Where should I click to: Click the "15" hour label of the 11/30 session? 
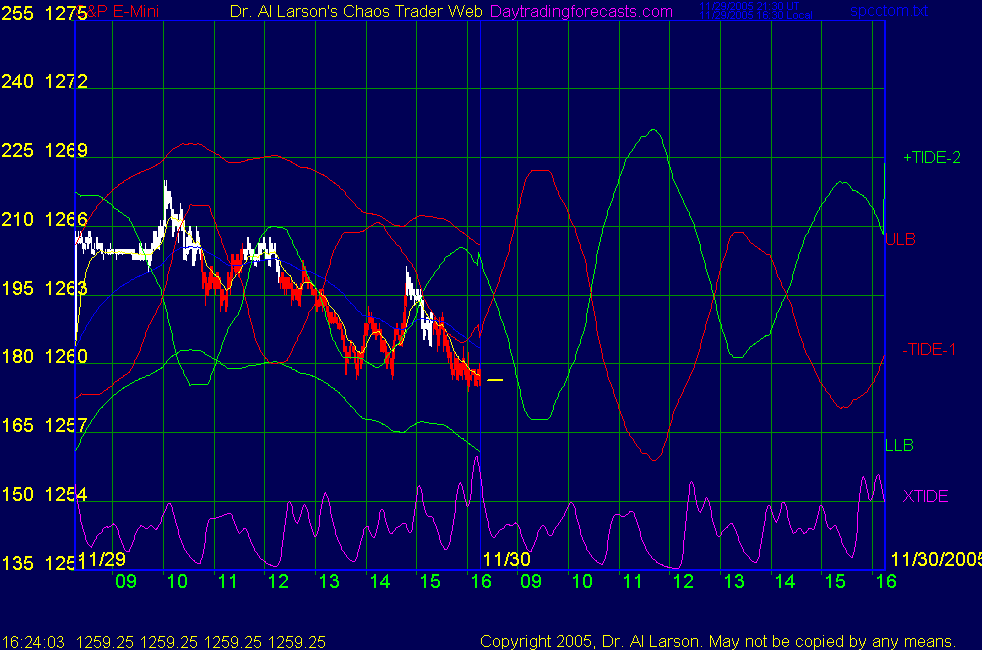(x=835, y=581)
